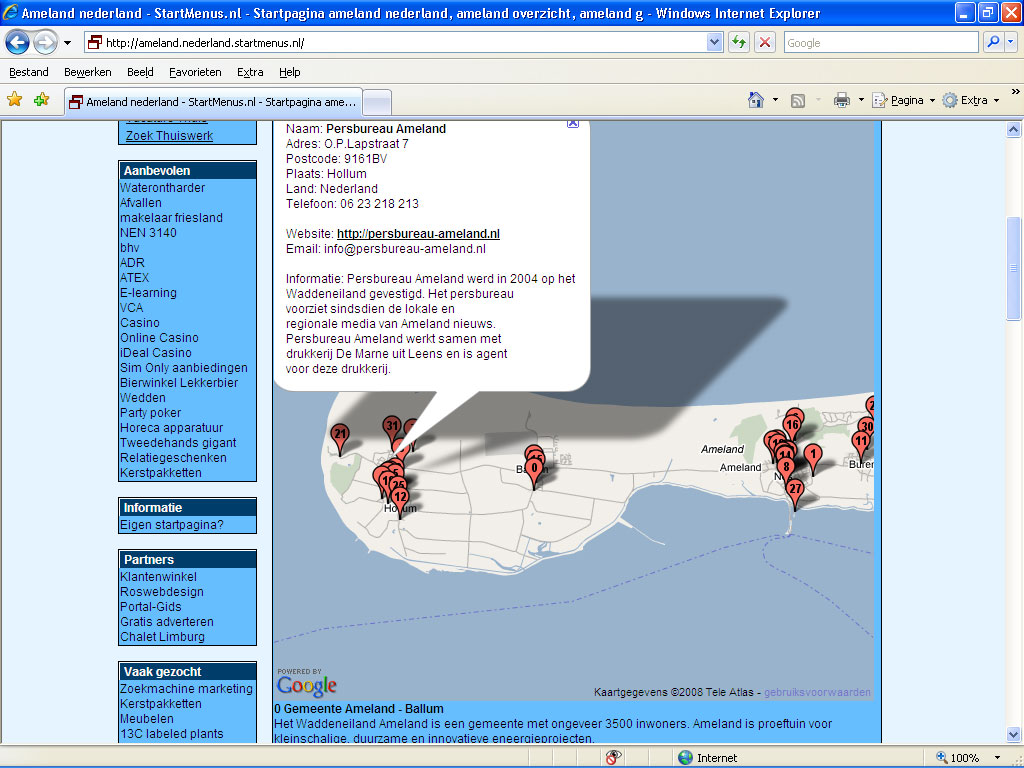The image size is (1024, 768).
Task: Click the privacy report eye icon in status bar
Action: click(613, 758)
